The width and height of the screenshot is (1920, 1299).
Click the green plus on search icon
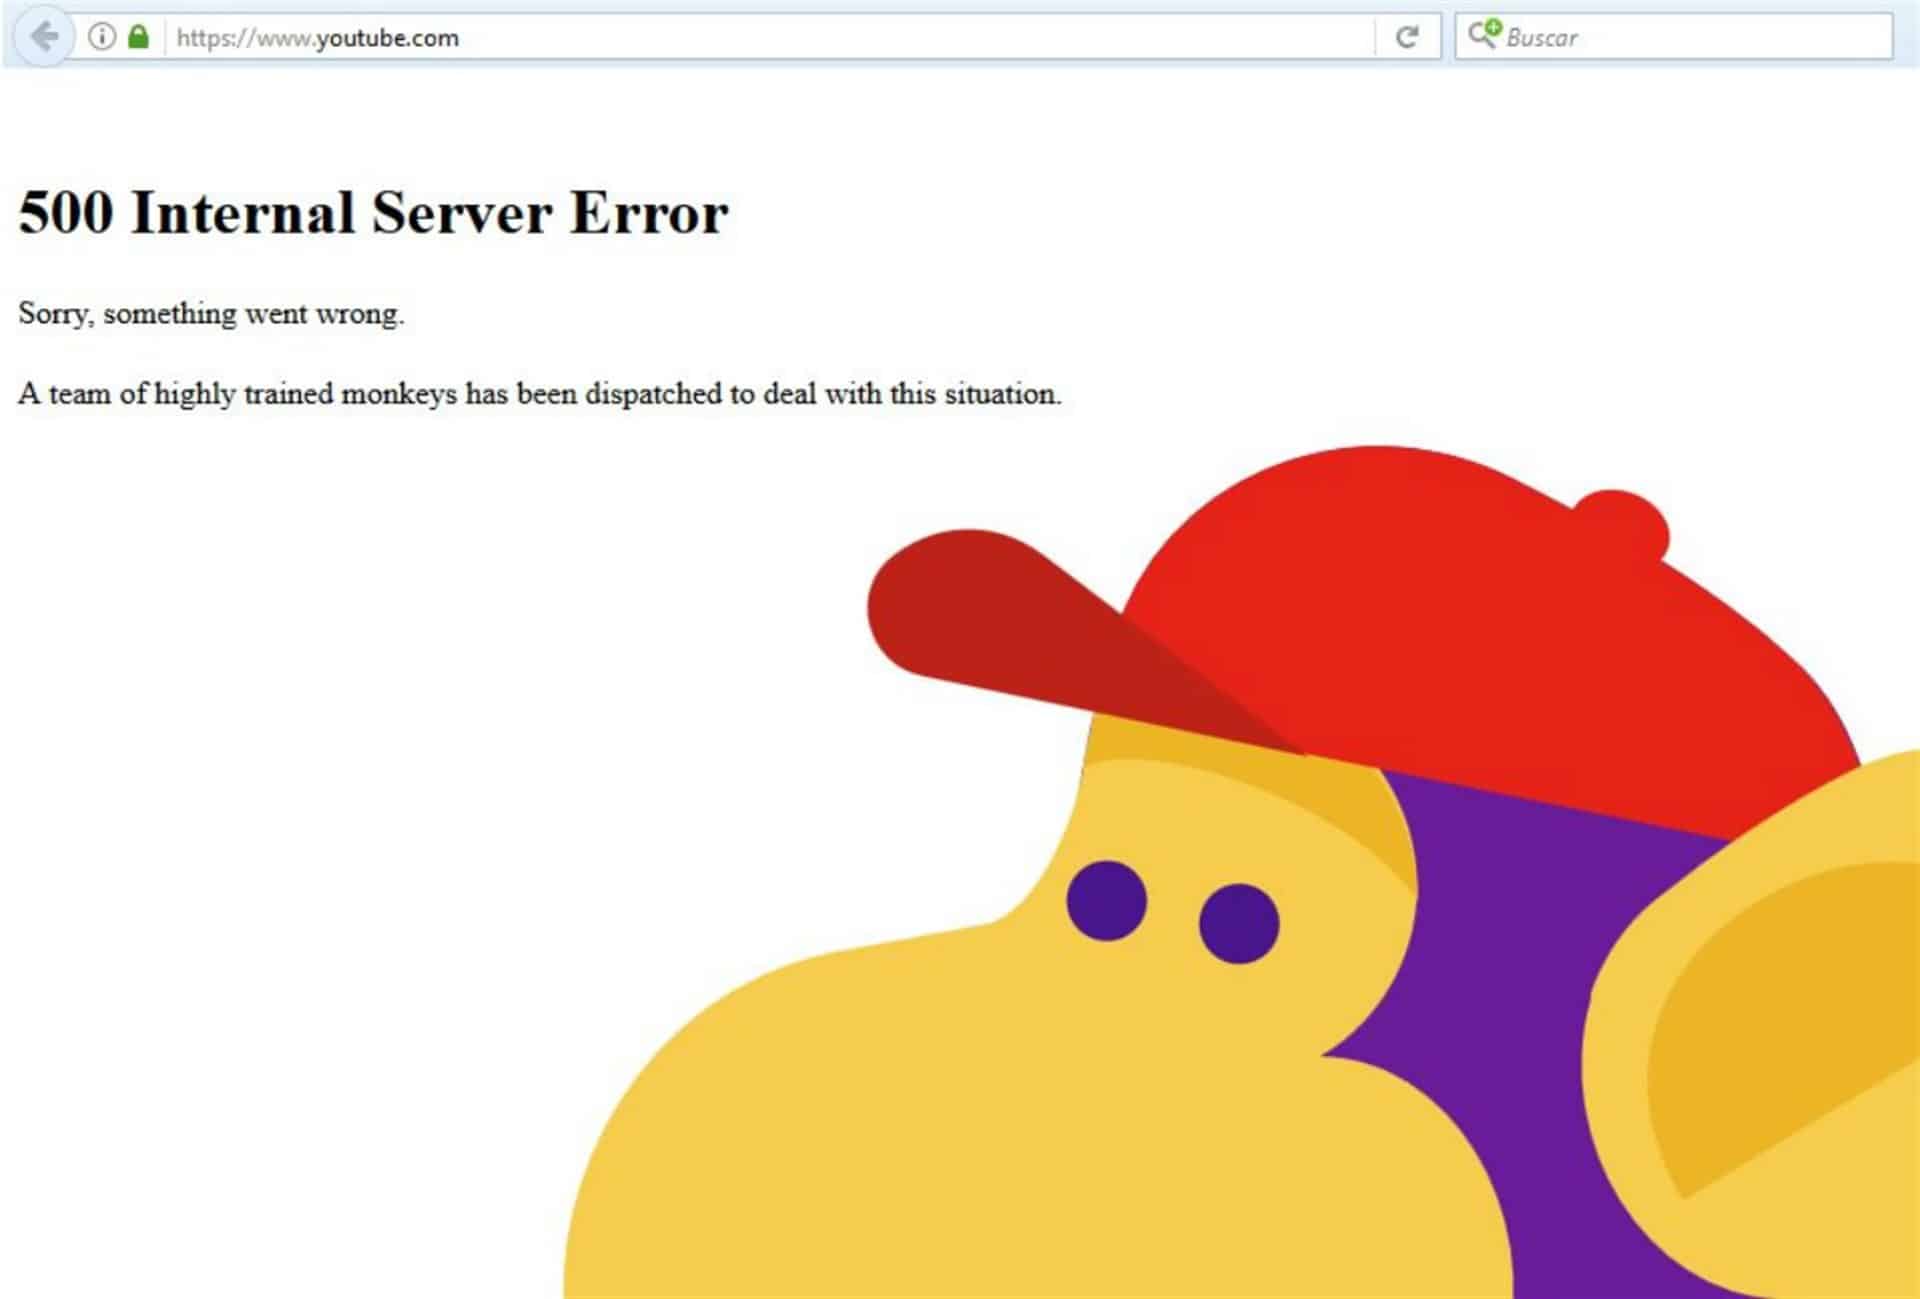(x=1492, y=28)
